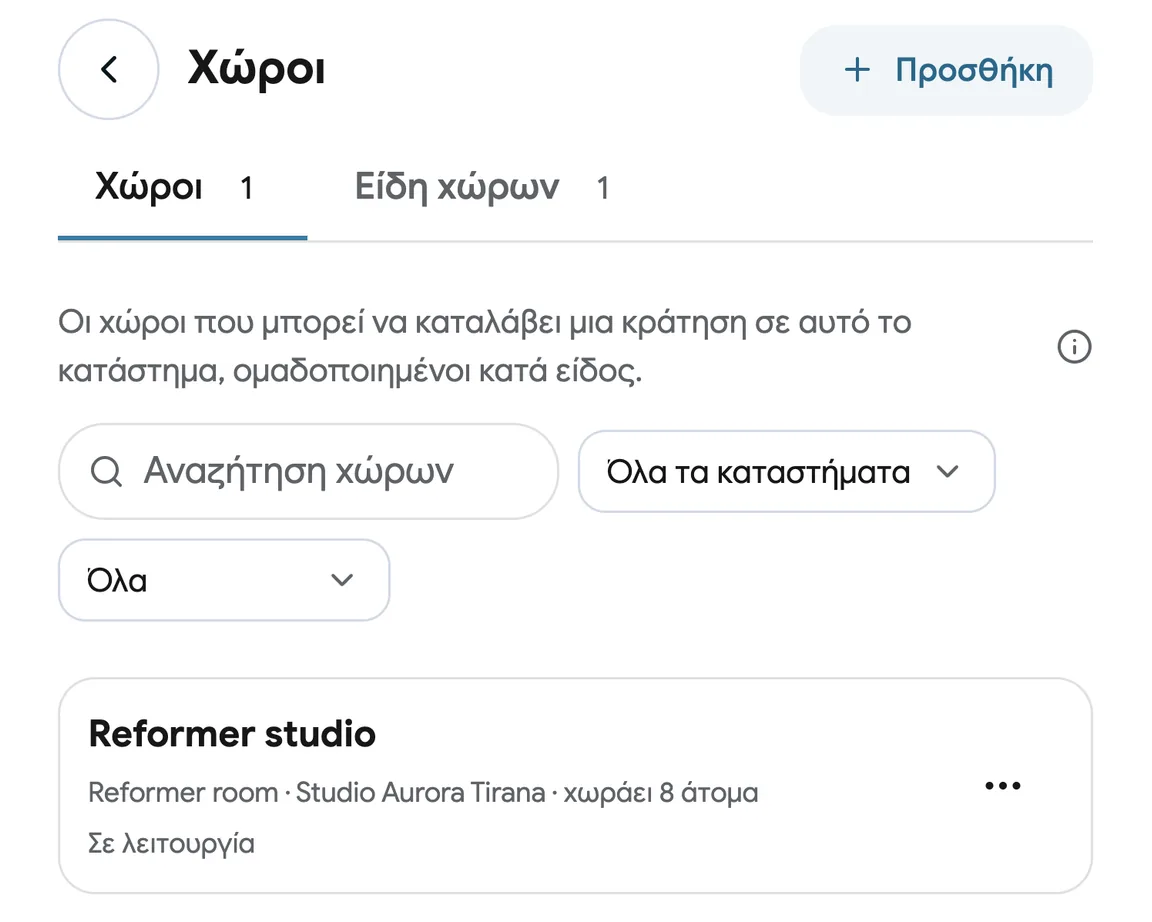Select the Reformer studio card title
This screenshot has width=1152, height=922.
(x=232, y=734)
